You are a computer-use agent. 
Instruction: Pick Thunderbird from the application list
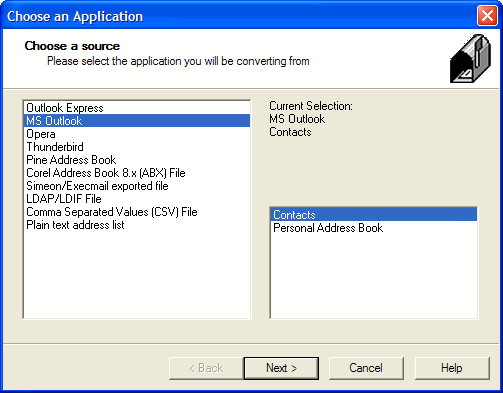(137, 147)
